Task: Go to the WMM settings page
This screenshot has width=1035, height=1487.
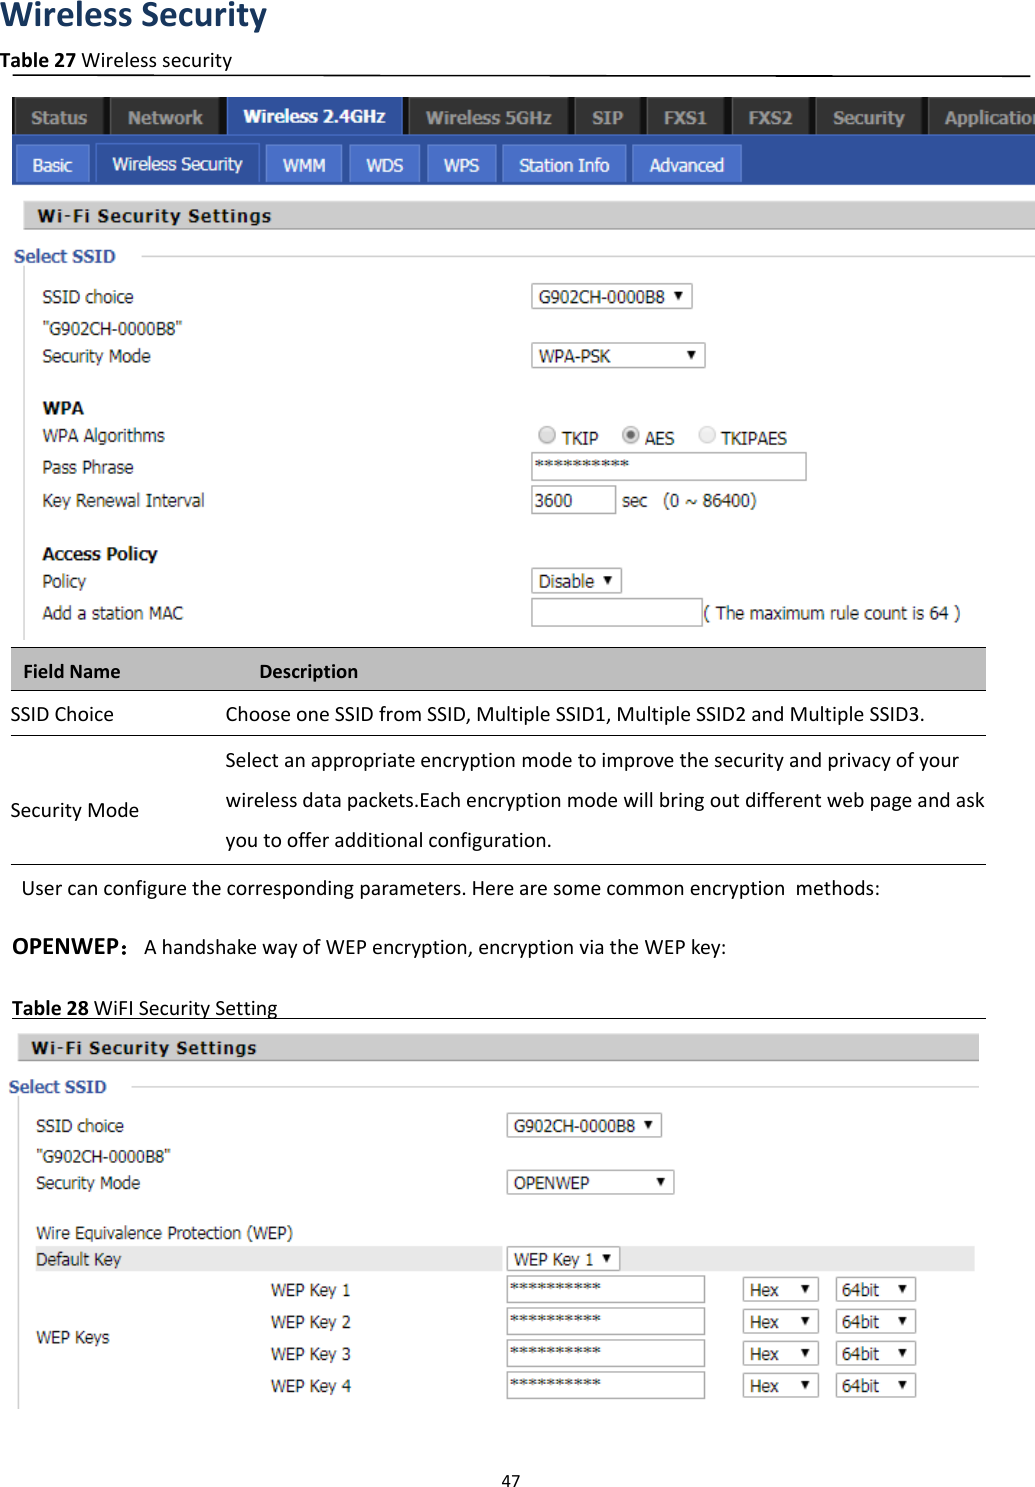Action: [x=303, y=163]
